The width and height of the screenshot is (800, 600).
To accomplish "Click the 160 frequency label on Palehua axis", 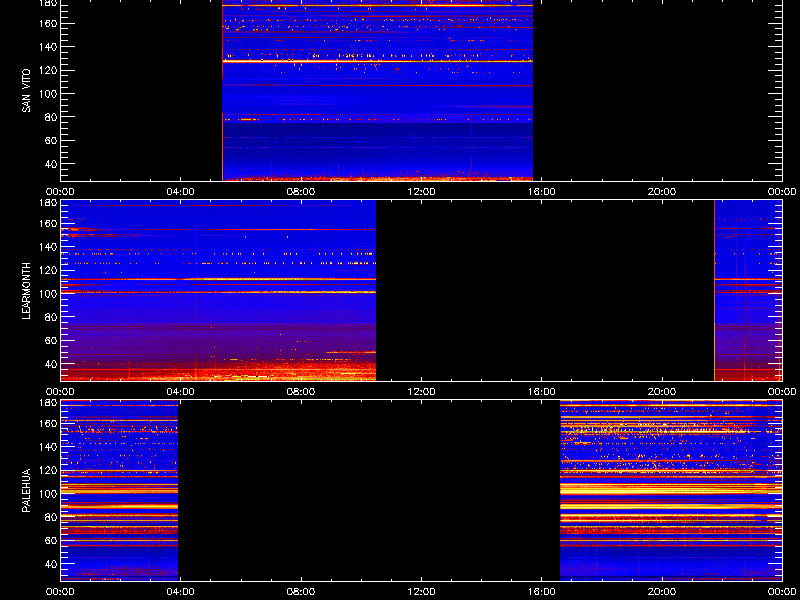I will pyautogui.click(x=47, y=423).
